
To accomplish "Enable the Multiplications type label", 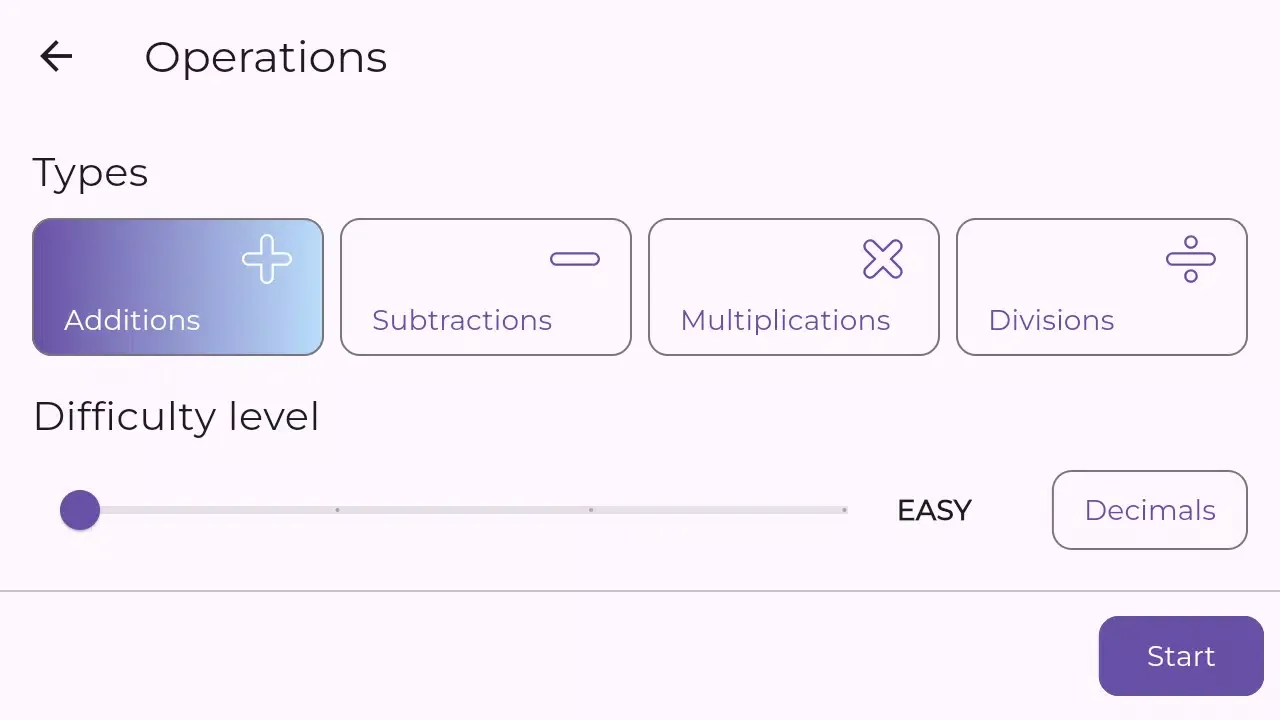I will 785,320.
